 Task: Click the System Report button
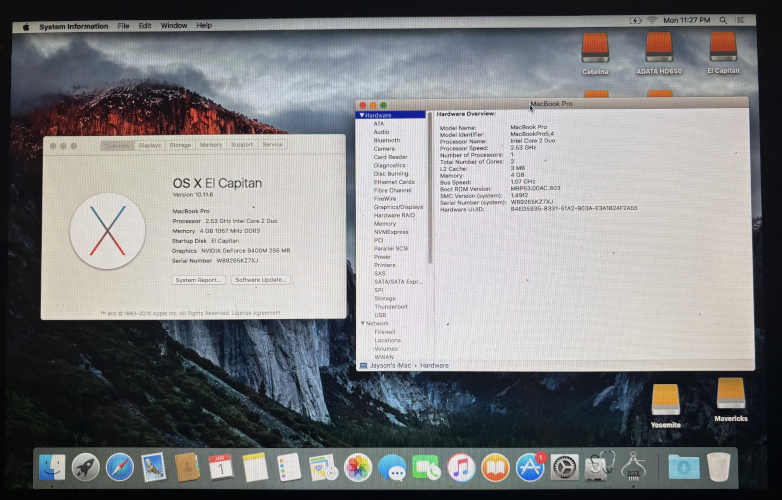(x=199, y=280)
